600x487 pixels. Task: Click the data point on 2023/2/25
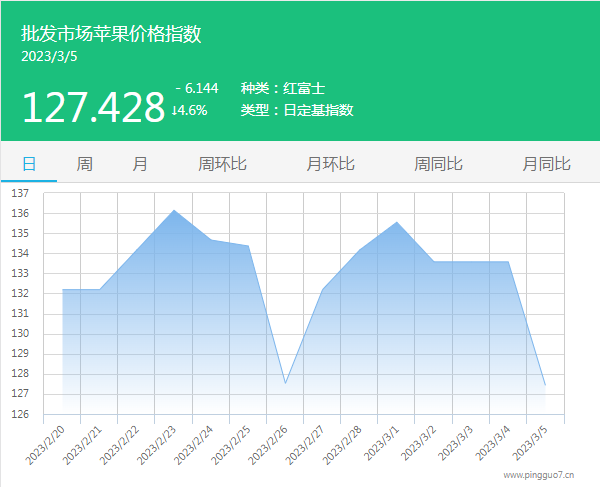(x=248, y=246)
